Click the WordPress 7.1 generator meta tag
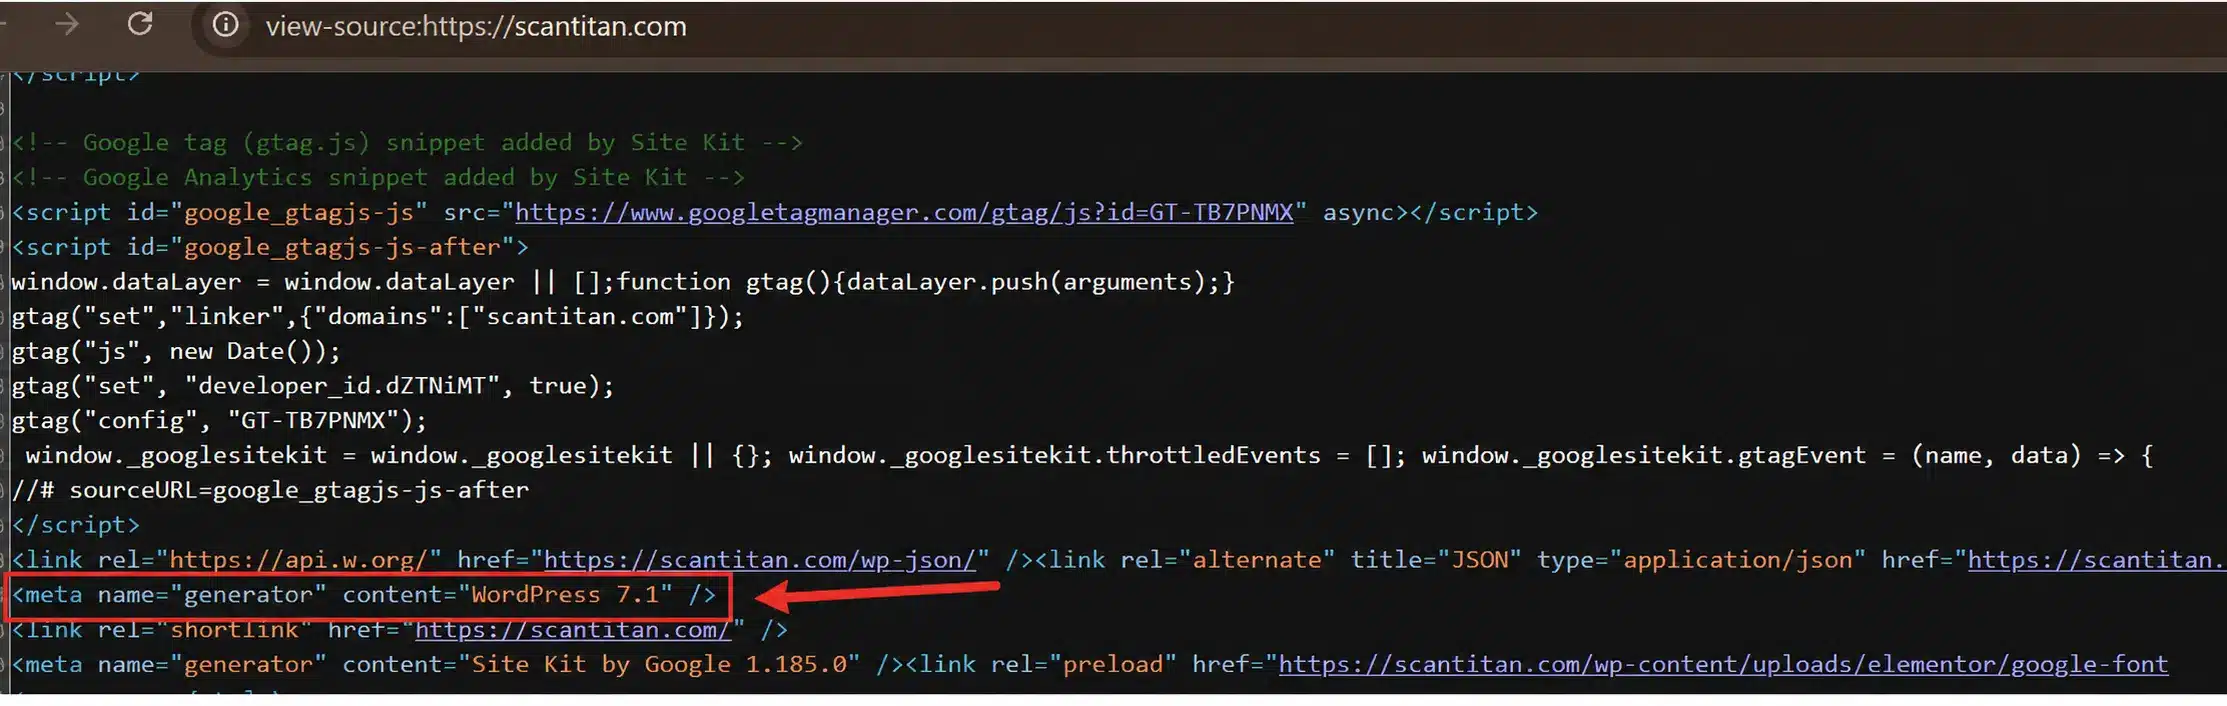Image resolution: width=2227 pixels, height=706 pixels. pyautogui.click(x=365, y=595)
